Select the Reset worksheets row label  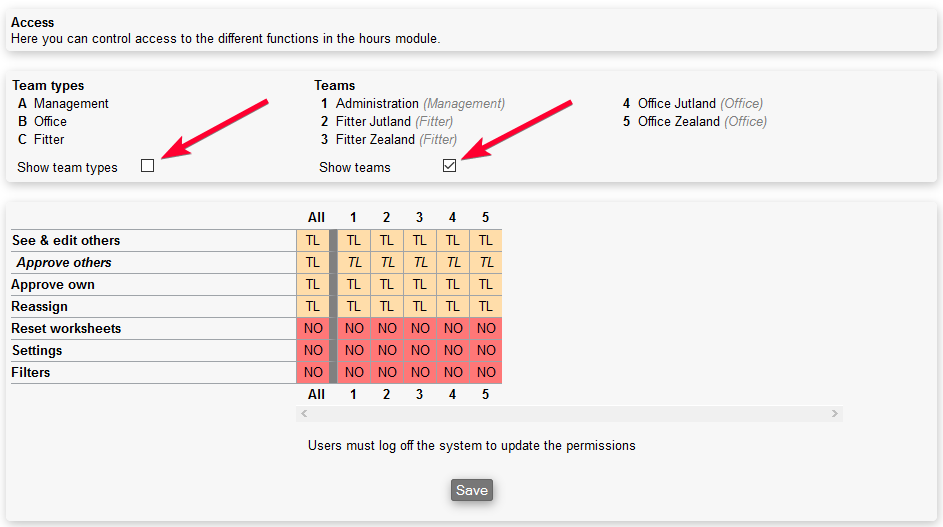click(66, 328)
